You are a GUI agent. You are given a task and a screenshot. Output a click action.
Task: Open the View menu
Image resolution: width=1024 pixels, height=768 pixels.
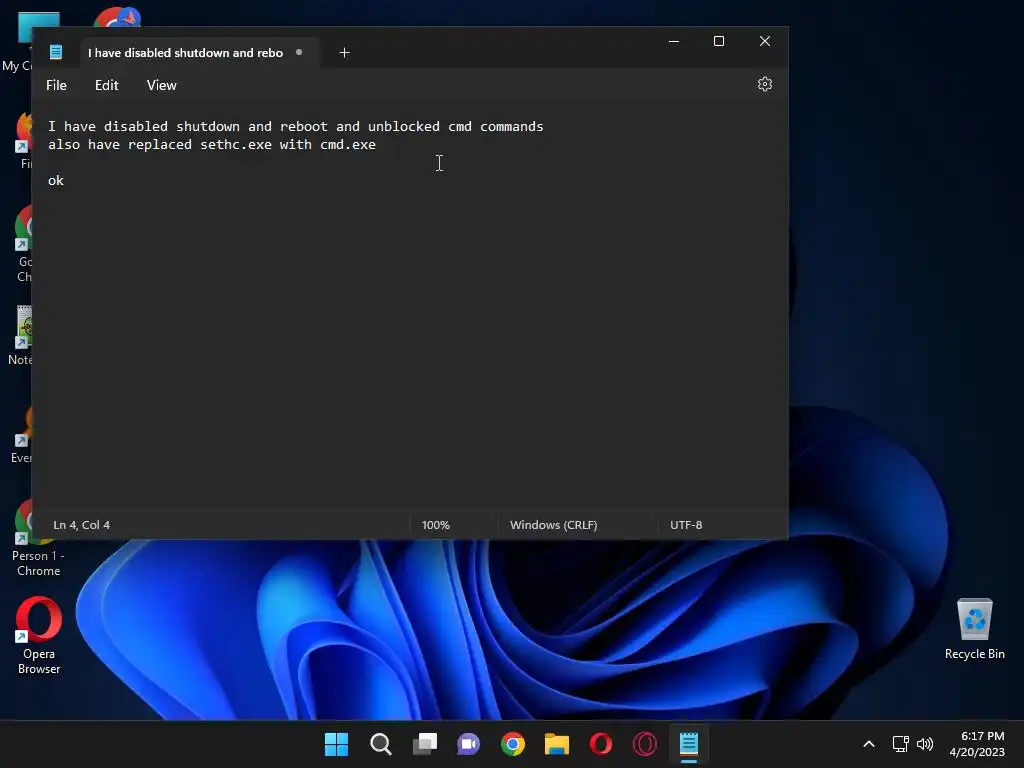[x=161, y=86]
